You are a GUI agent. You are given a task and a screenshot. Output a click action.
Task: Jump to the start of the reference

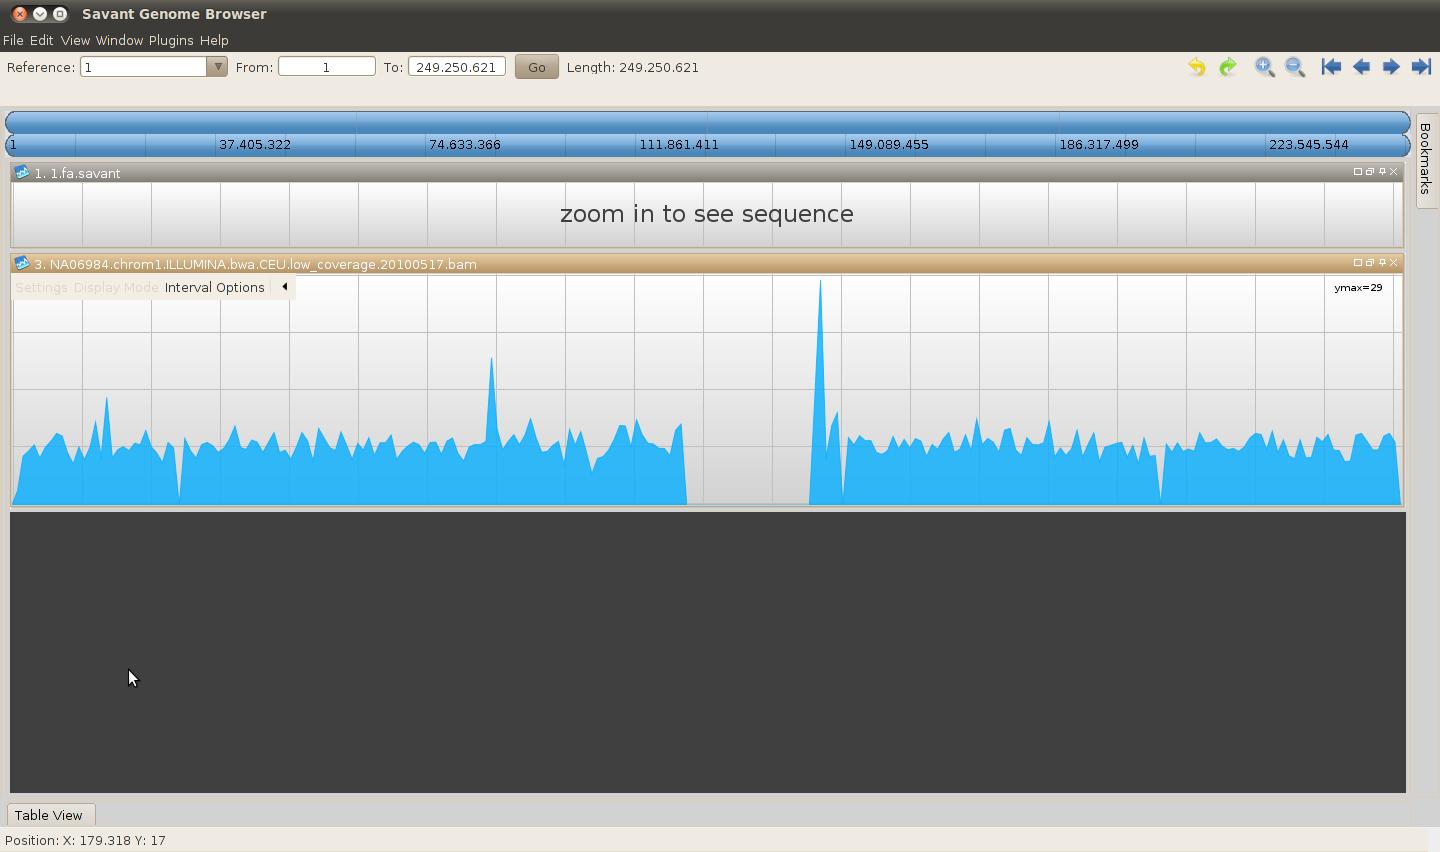click(1331, 67)
